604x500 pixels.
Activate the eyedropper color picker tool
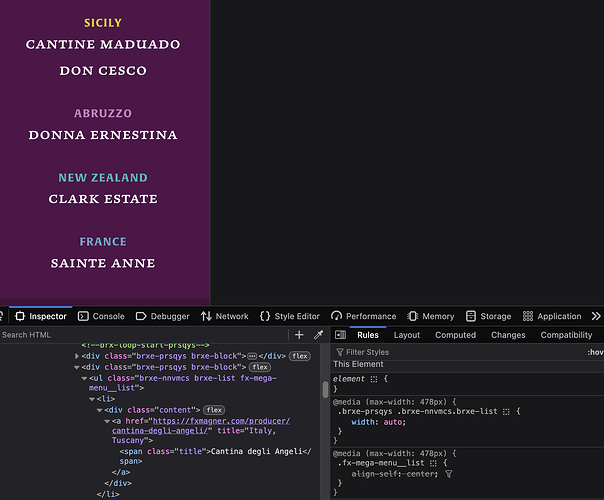click(x=318, y=335)
